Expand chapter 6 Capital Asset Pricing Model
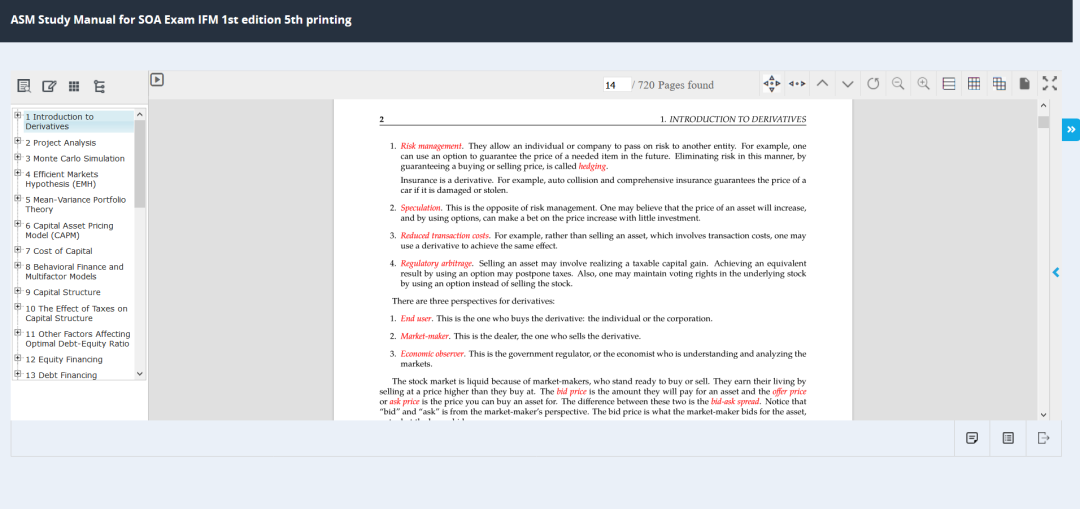This screenshot has height=509, width=1080. coord(18,224)
